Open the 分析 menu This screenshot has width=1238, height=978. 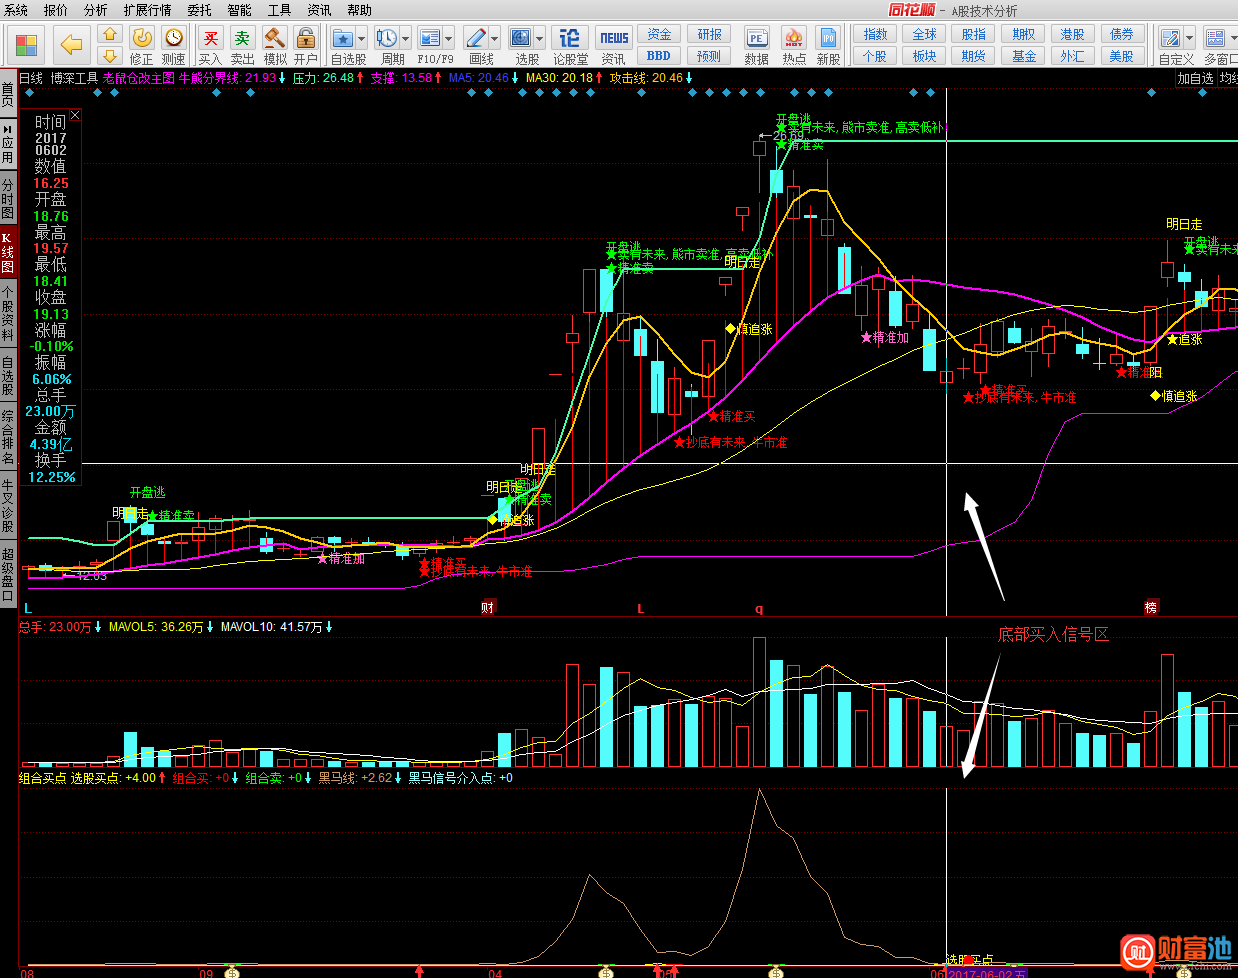point(96,10)
